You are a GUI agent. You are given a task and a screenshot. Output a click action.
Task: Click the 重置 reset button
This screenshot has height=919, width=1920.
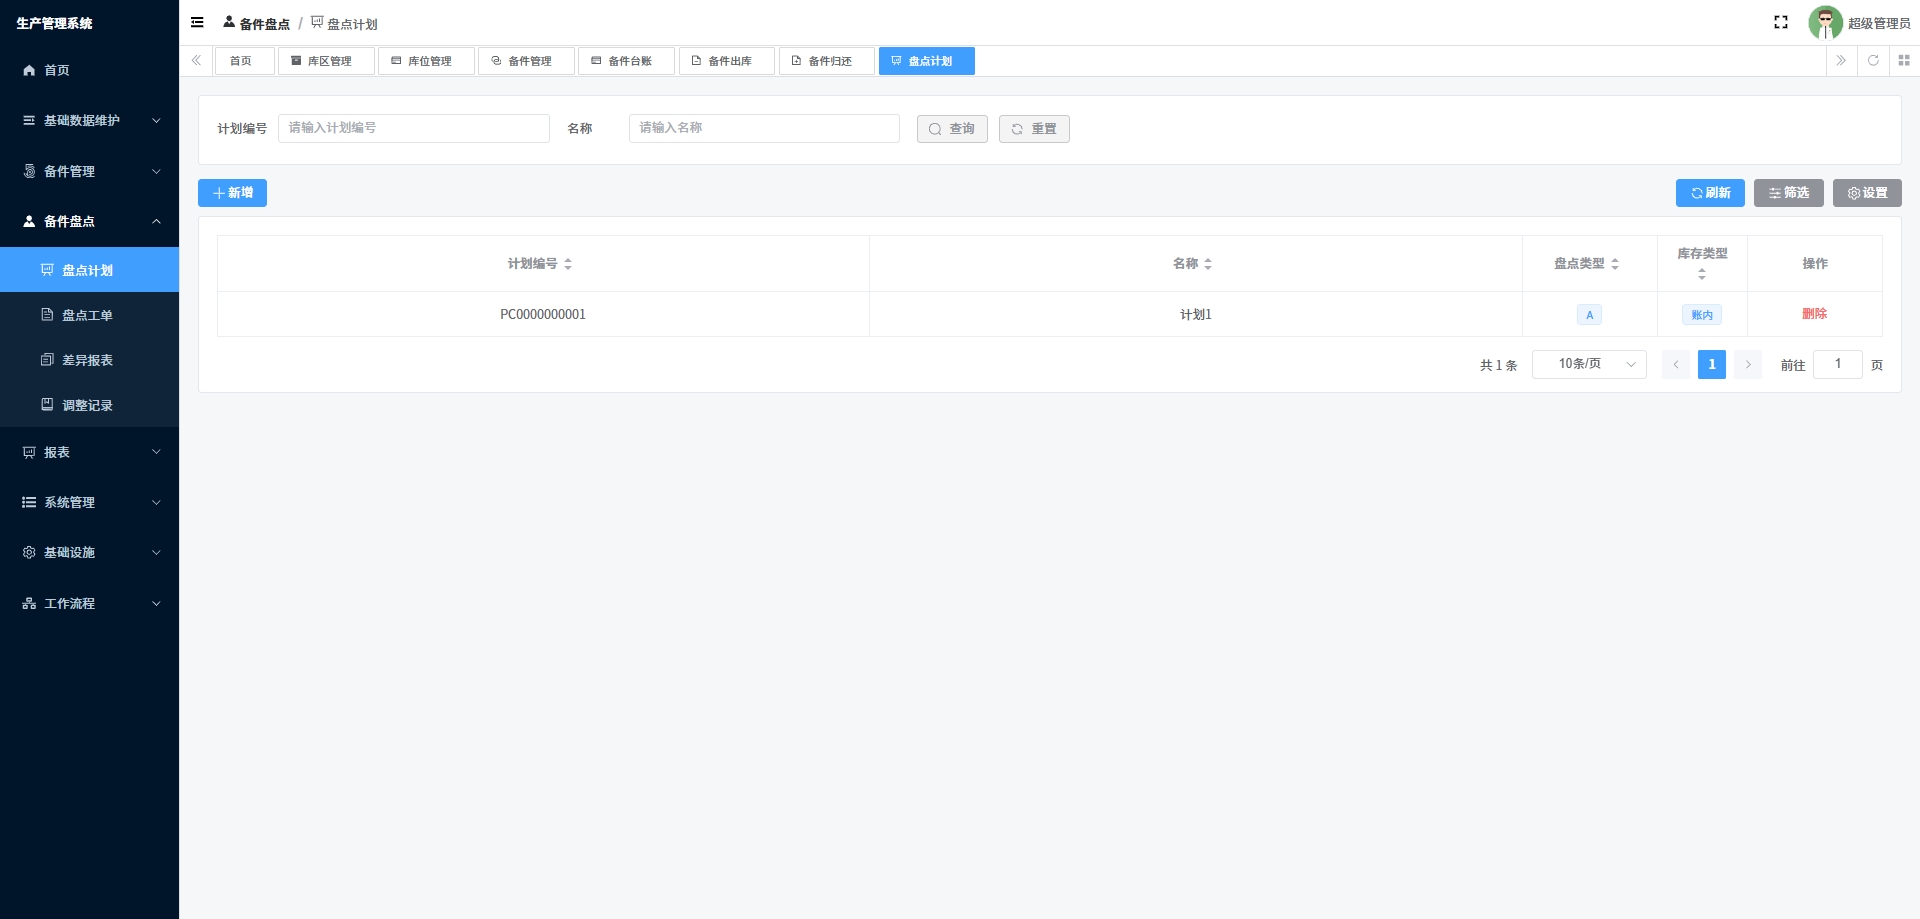point(1034,129)
